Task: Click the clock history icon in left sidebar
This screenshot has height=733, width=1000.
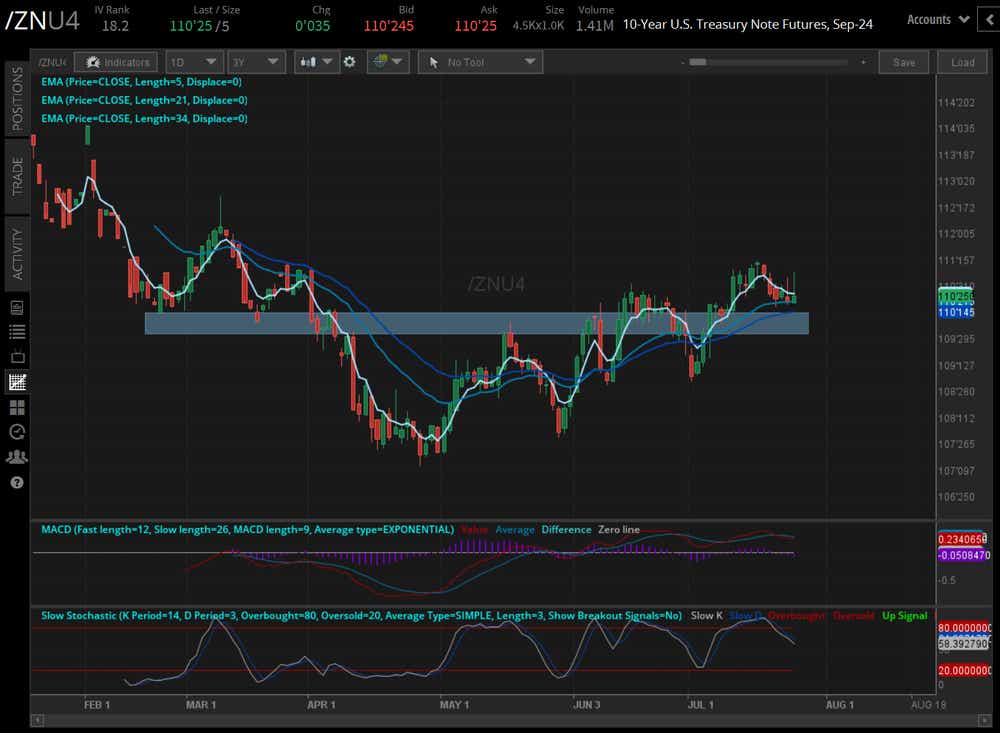Action: [x=14, y=432]
